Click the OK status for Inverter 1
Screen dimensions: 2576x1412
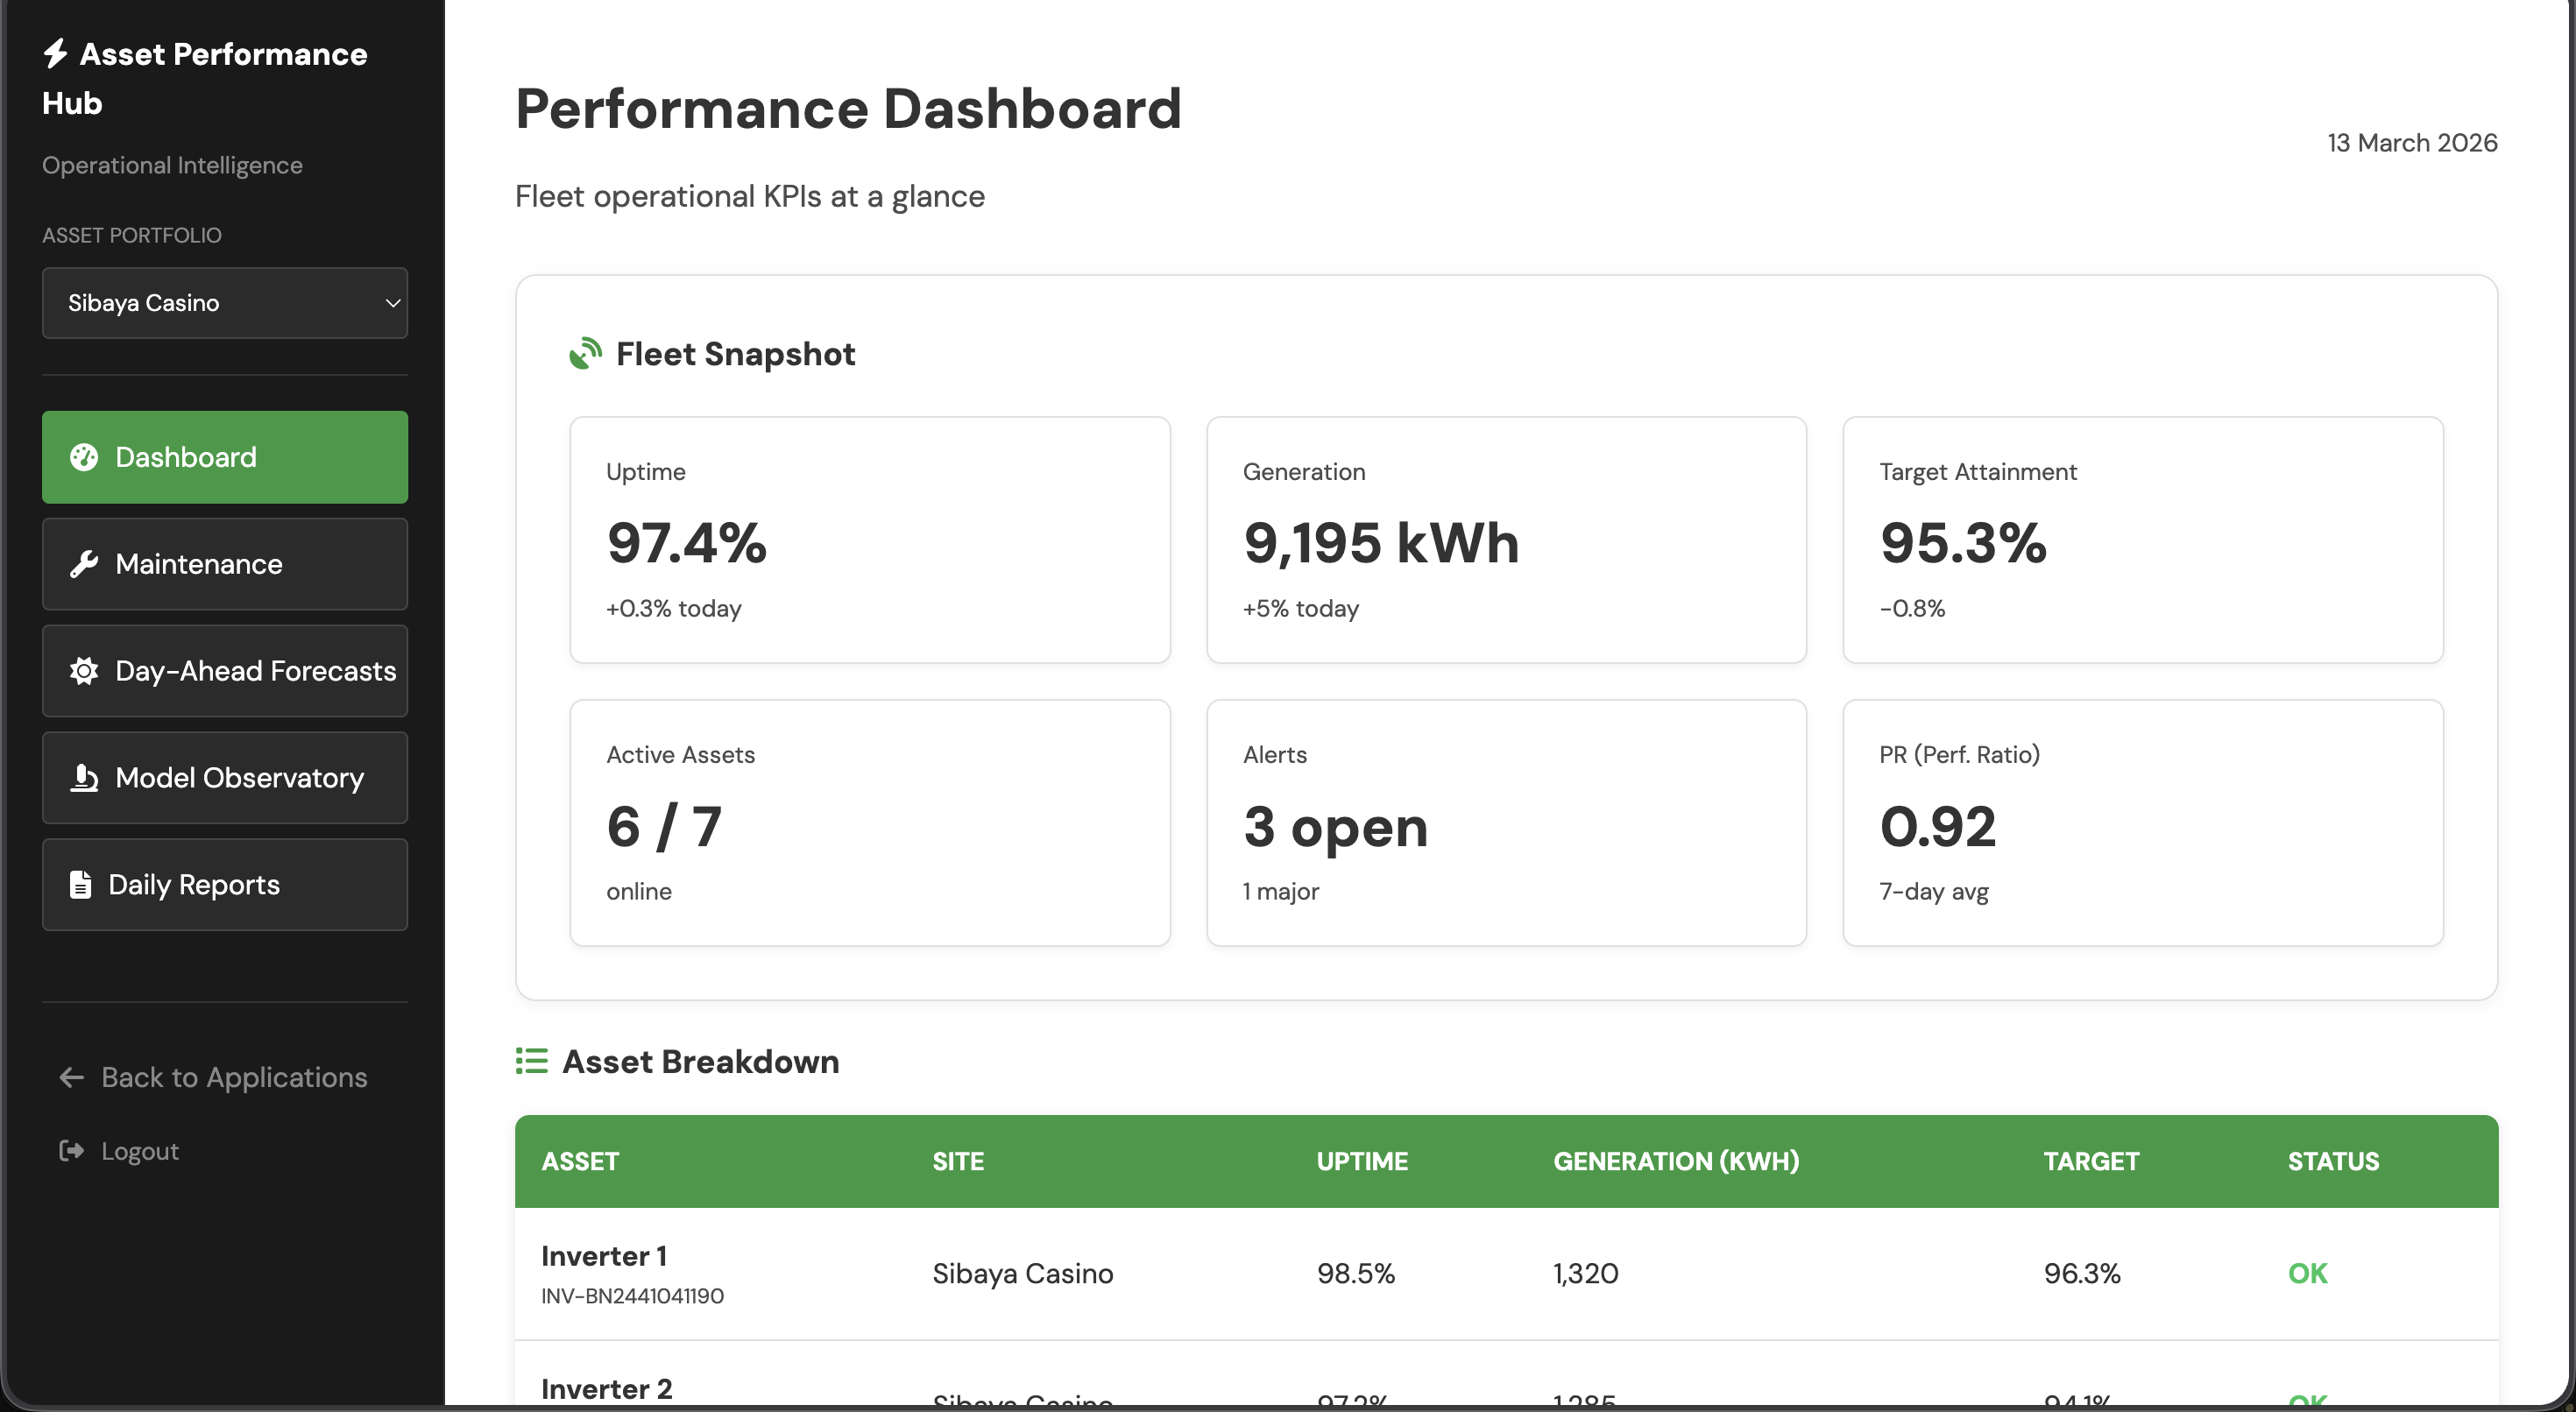[x=2308, y=1273]
